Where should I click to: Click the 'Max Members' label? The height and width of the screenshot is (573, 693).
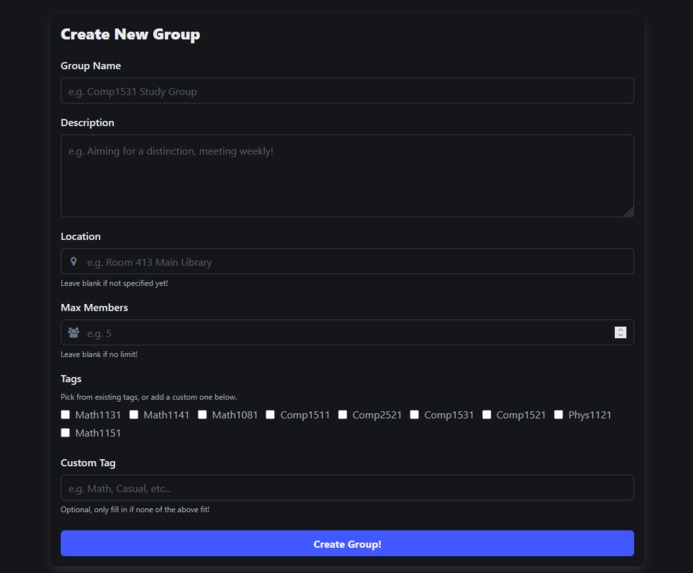pyautogui.click(x=94, y=308)
